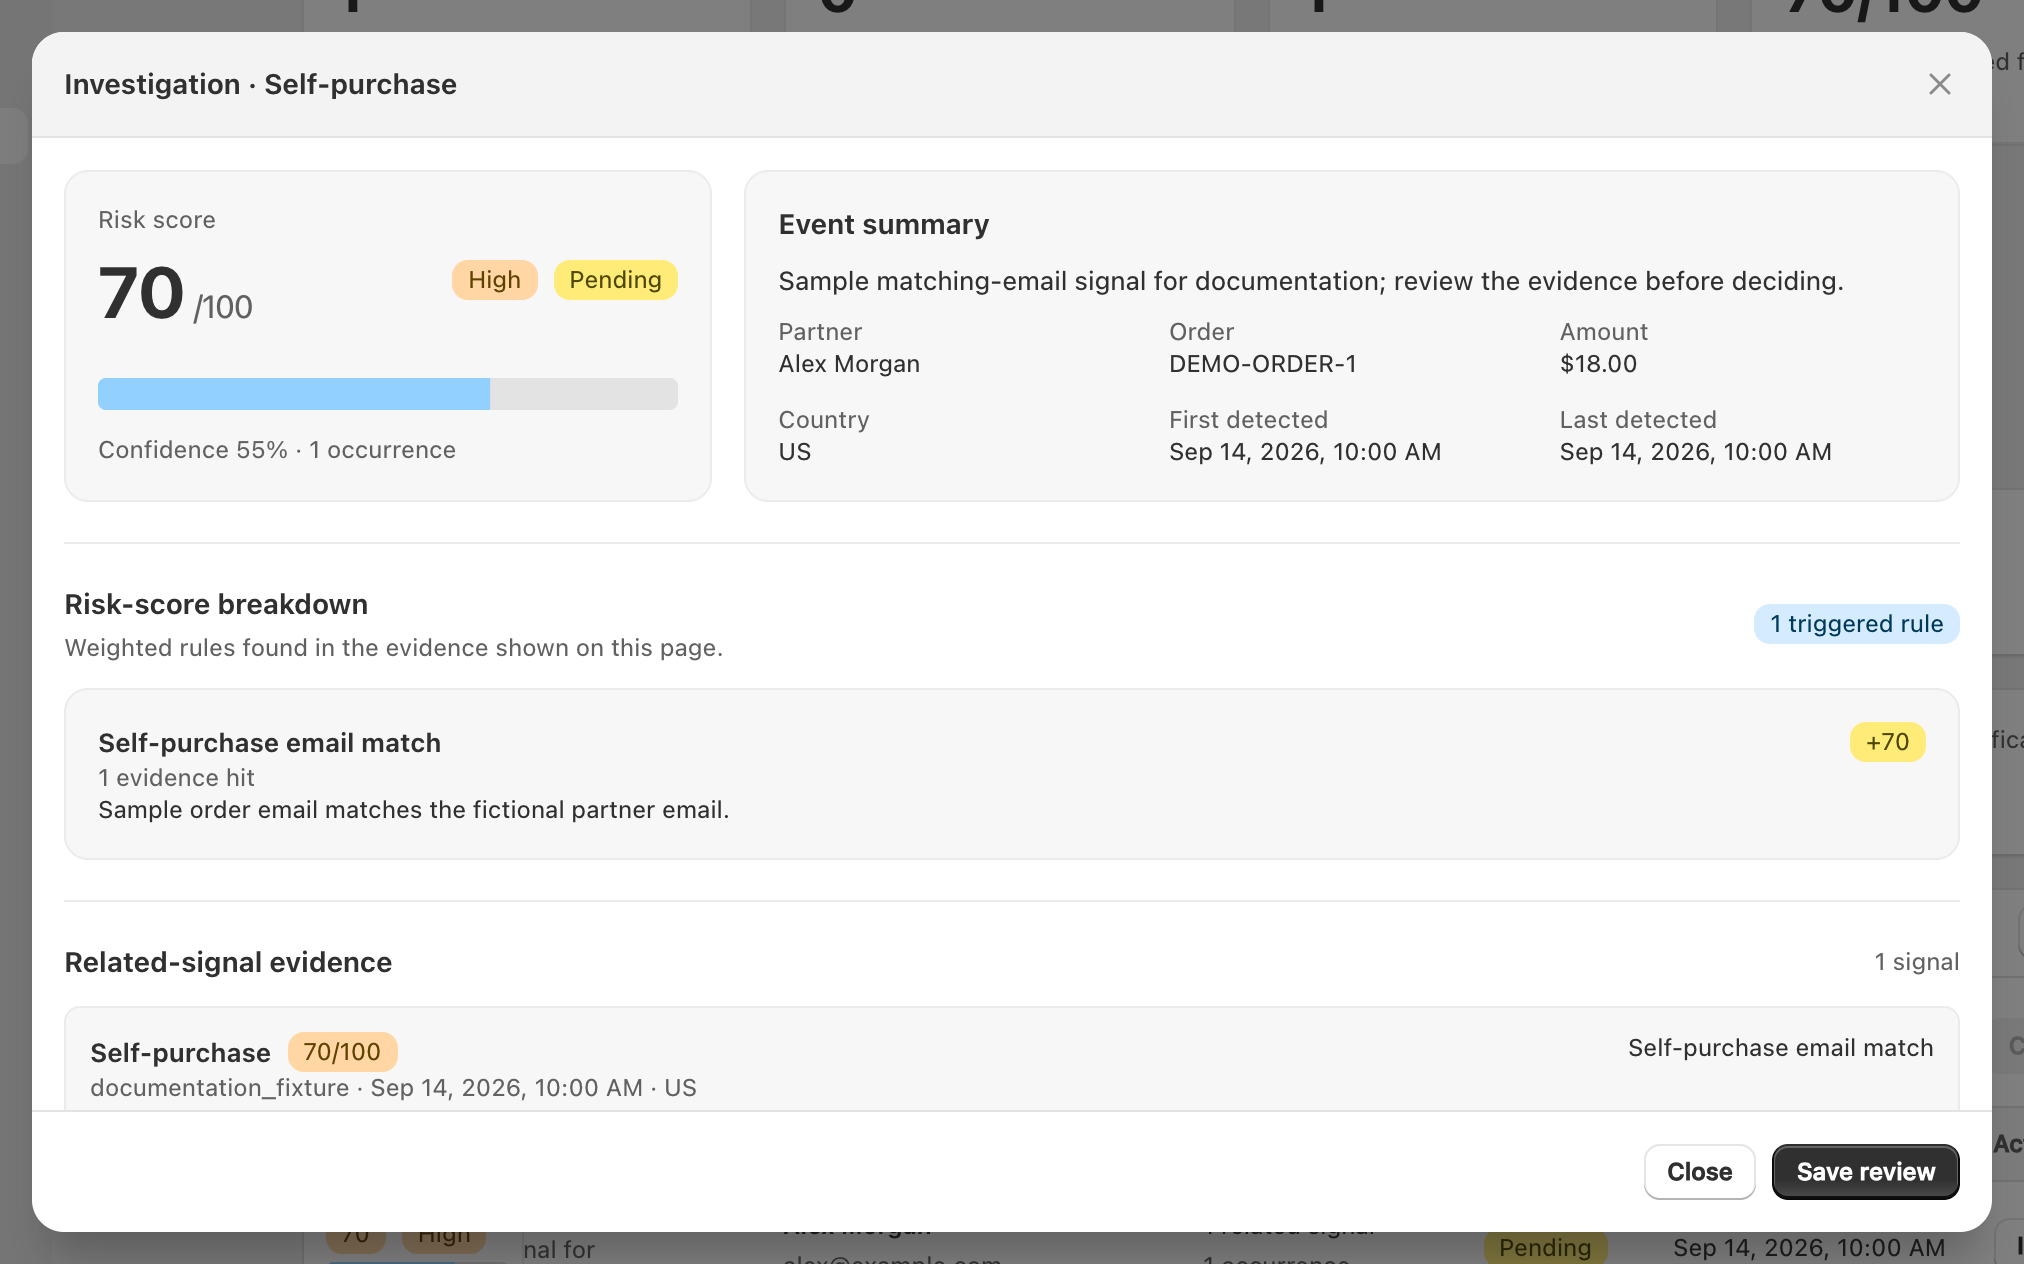Click the +70 score weight badge
Screen dimensions: 2024x1264
pyautogui.click(x=1887, y=742)
